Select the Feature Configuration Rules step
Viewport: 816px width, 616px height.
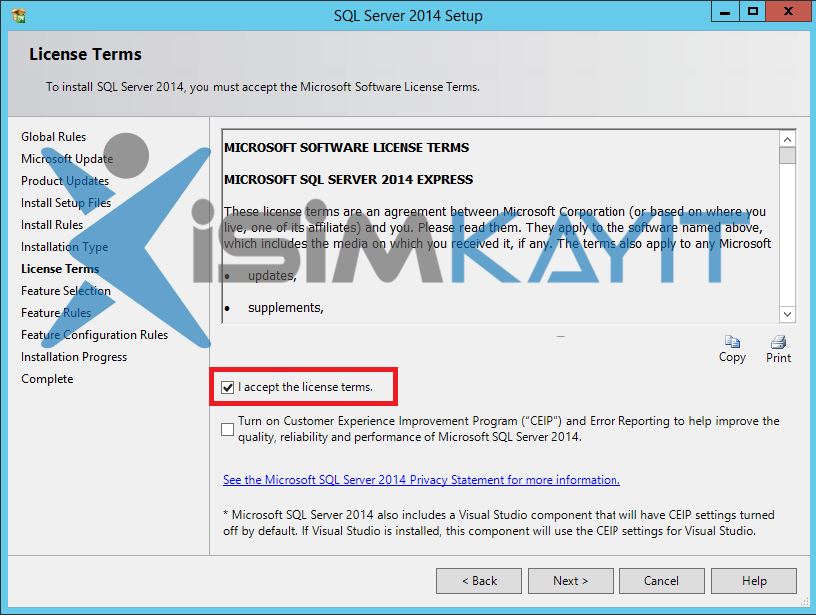pos(95,335)
